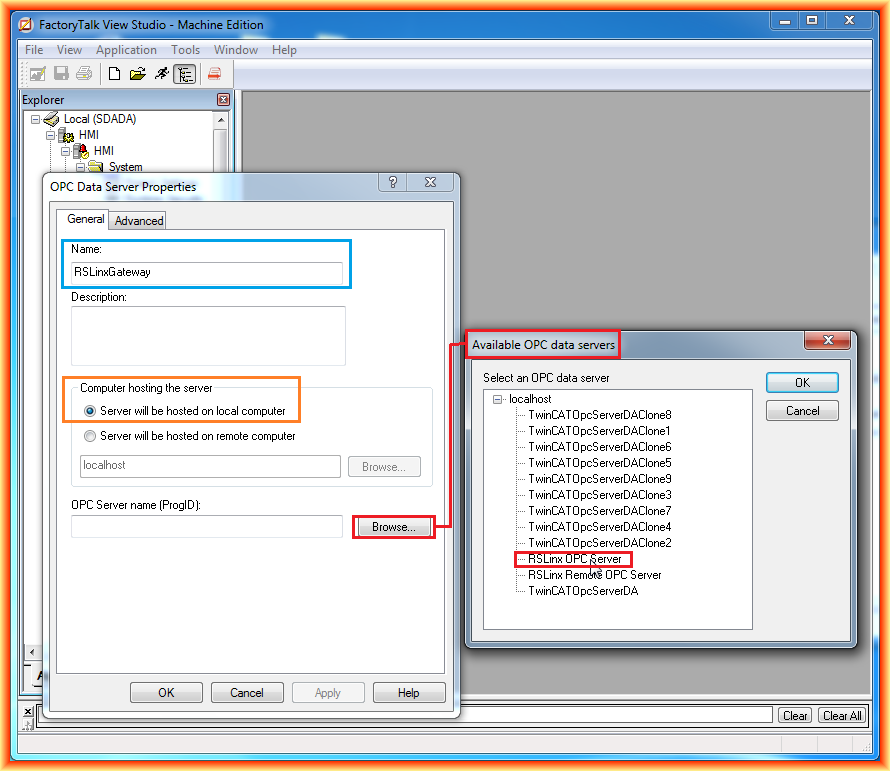Screen dimensions: 890x771
Task: Select RSLinx Remote OPC Server entry
Action: point(594,575)
